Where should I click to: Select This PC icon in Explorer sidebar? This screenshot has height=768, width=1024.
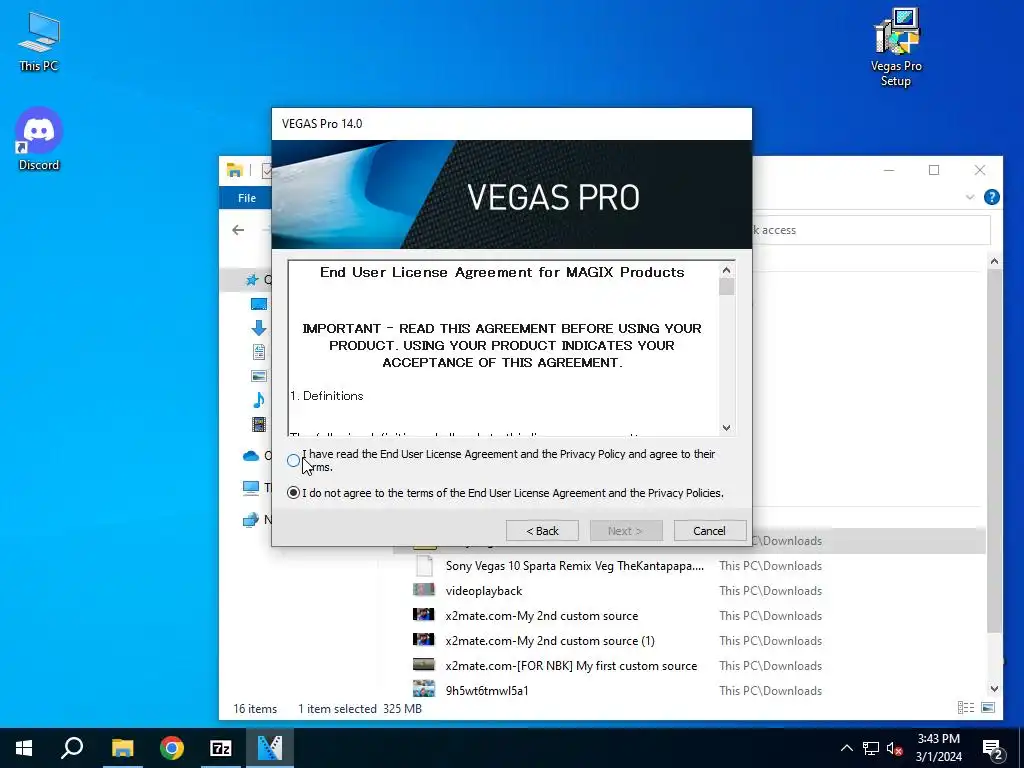(x=251, y=487)
